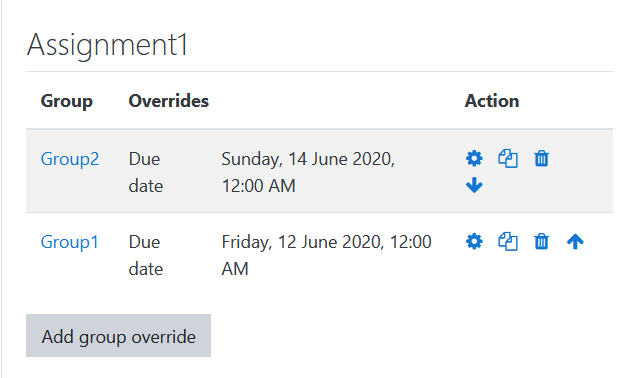Move Group1 override up with arrow
Viewport: 633px width, 378px height.
pos(575,242)
